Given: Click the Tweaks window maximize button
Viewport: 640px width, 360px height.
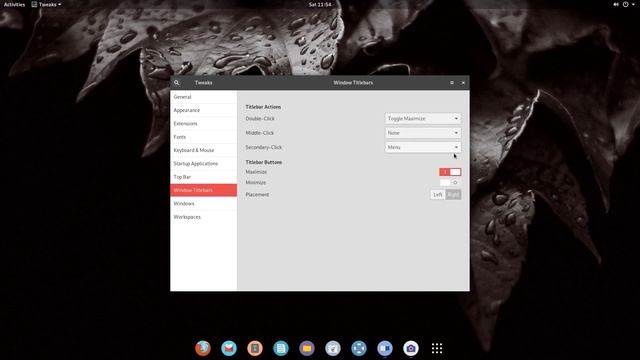Looking at the screenshot, I should (x=452, y=82).
